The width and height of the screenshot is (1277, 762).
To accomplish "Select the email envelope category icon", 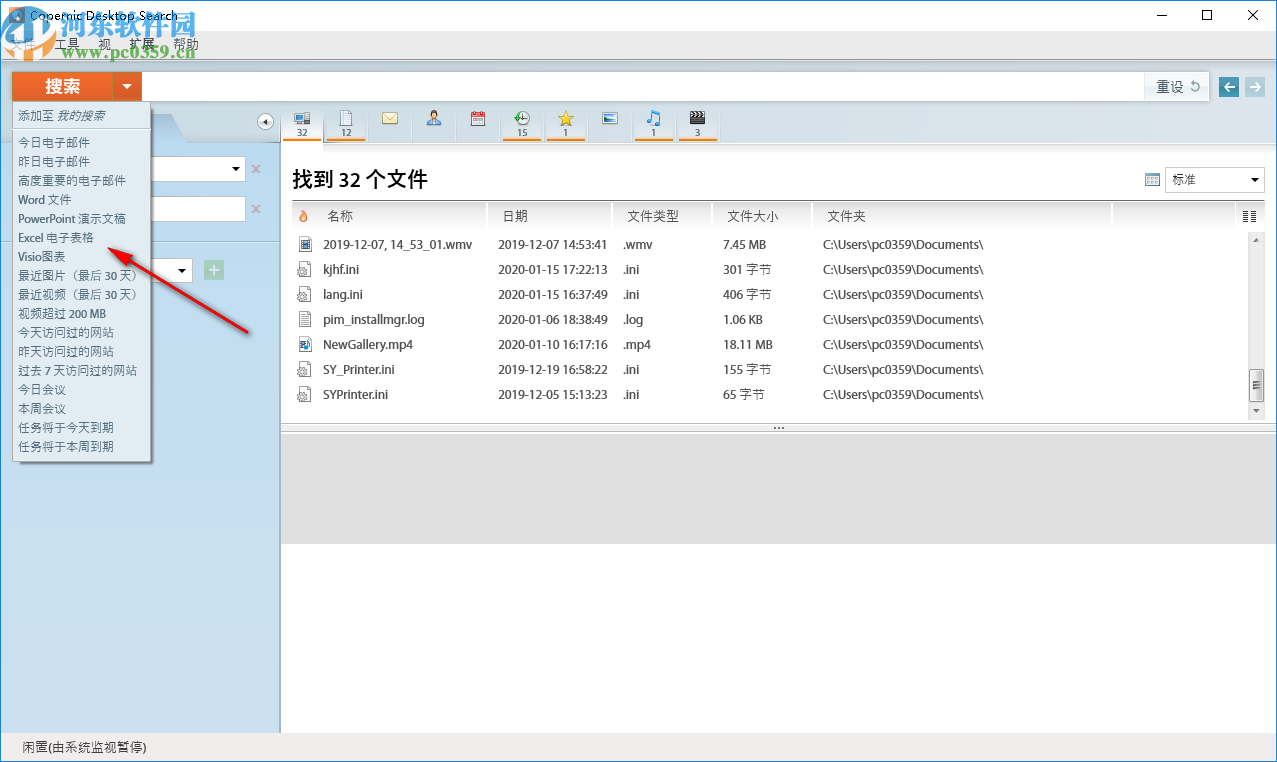I will point(389,122).
